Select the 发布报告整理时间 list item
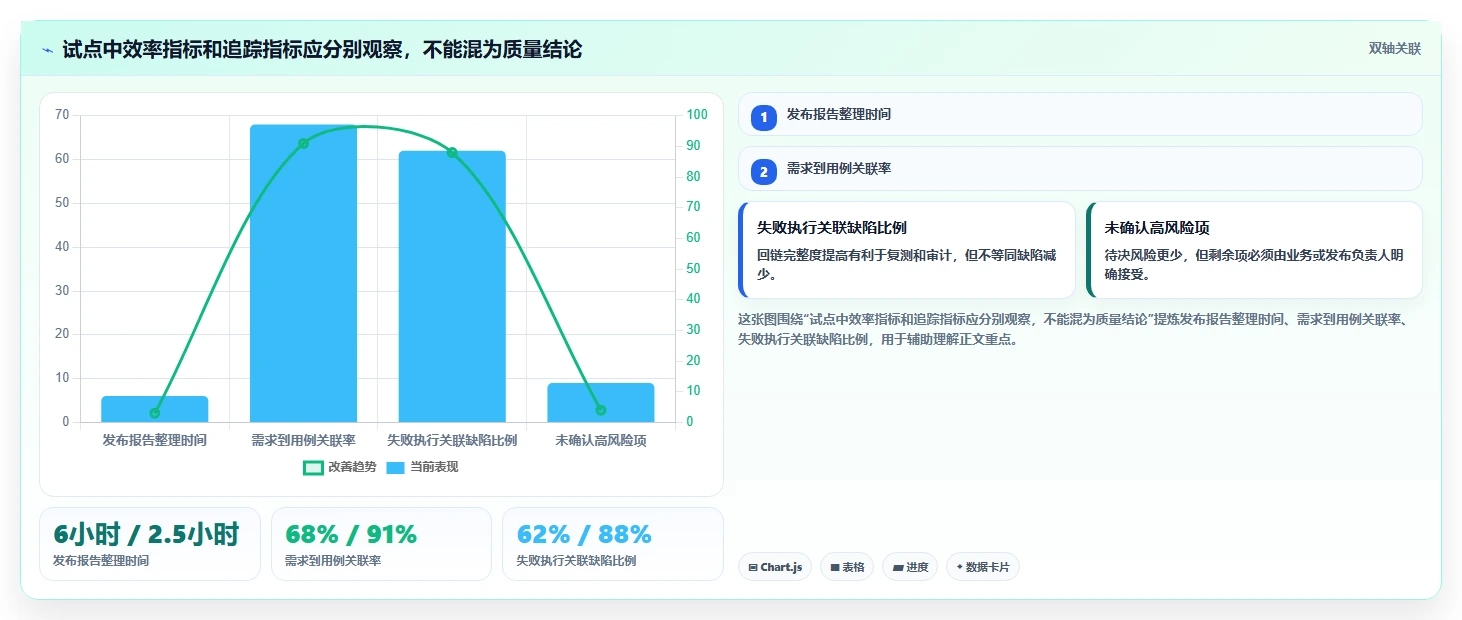The width and height of the screenshot is (1462, 620). click(x=1080, y=114)
